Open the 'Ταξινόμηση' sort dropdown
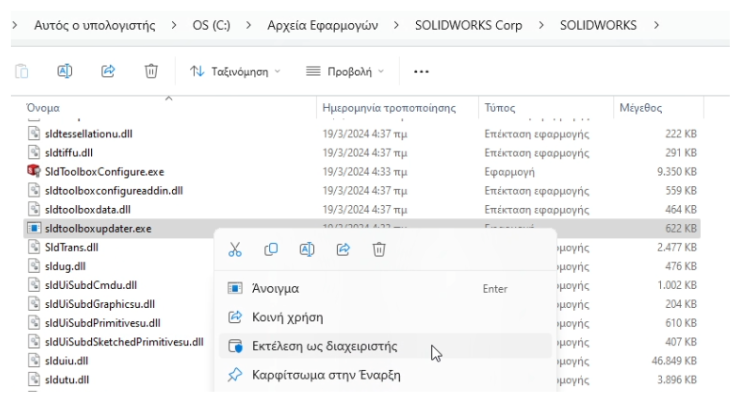The width and height of the screenshot is (731, 417). (236, 71)
